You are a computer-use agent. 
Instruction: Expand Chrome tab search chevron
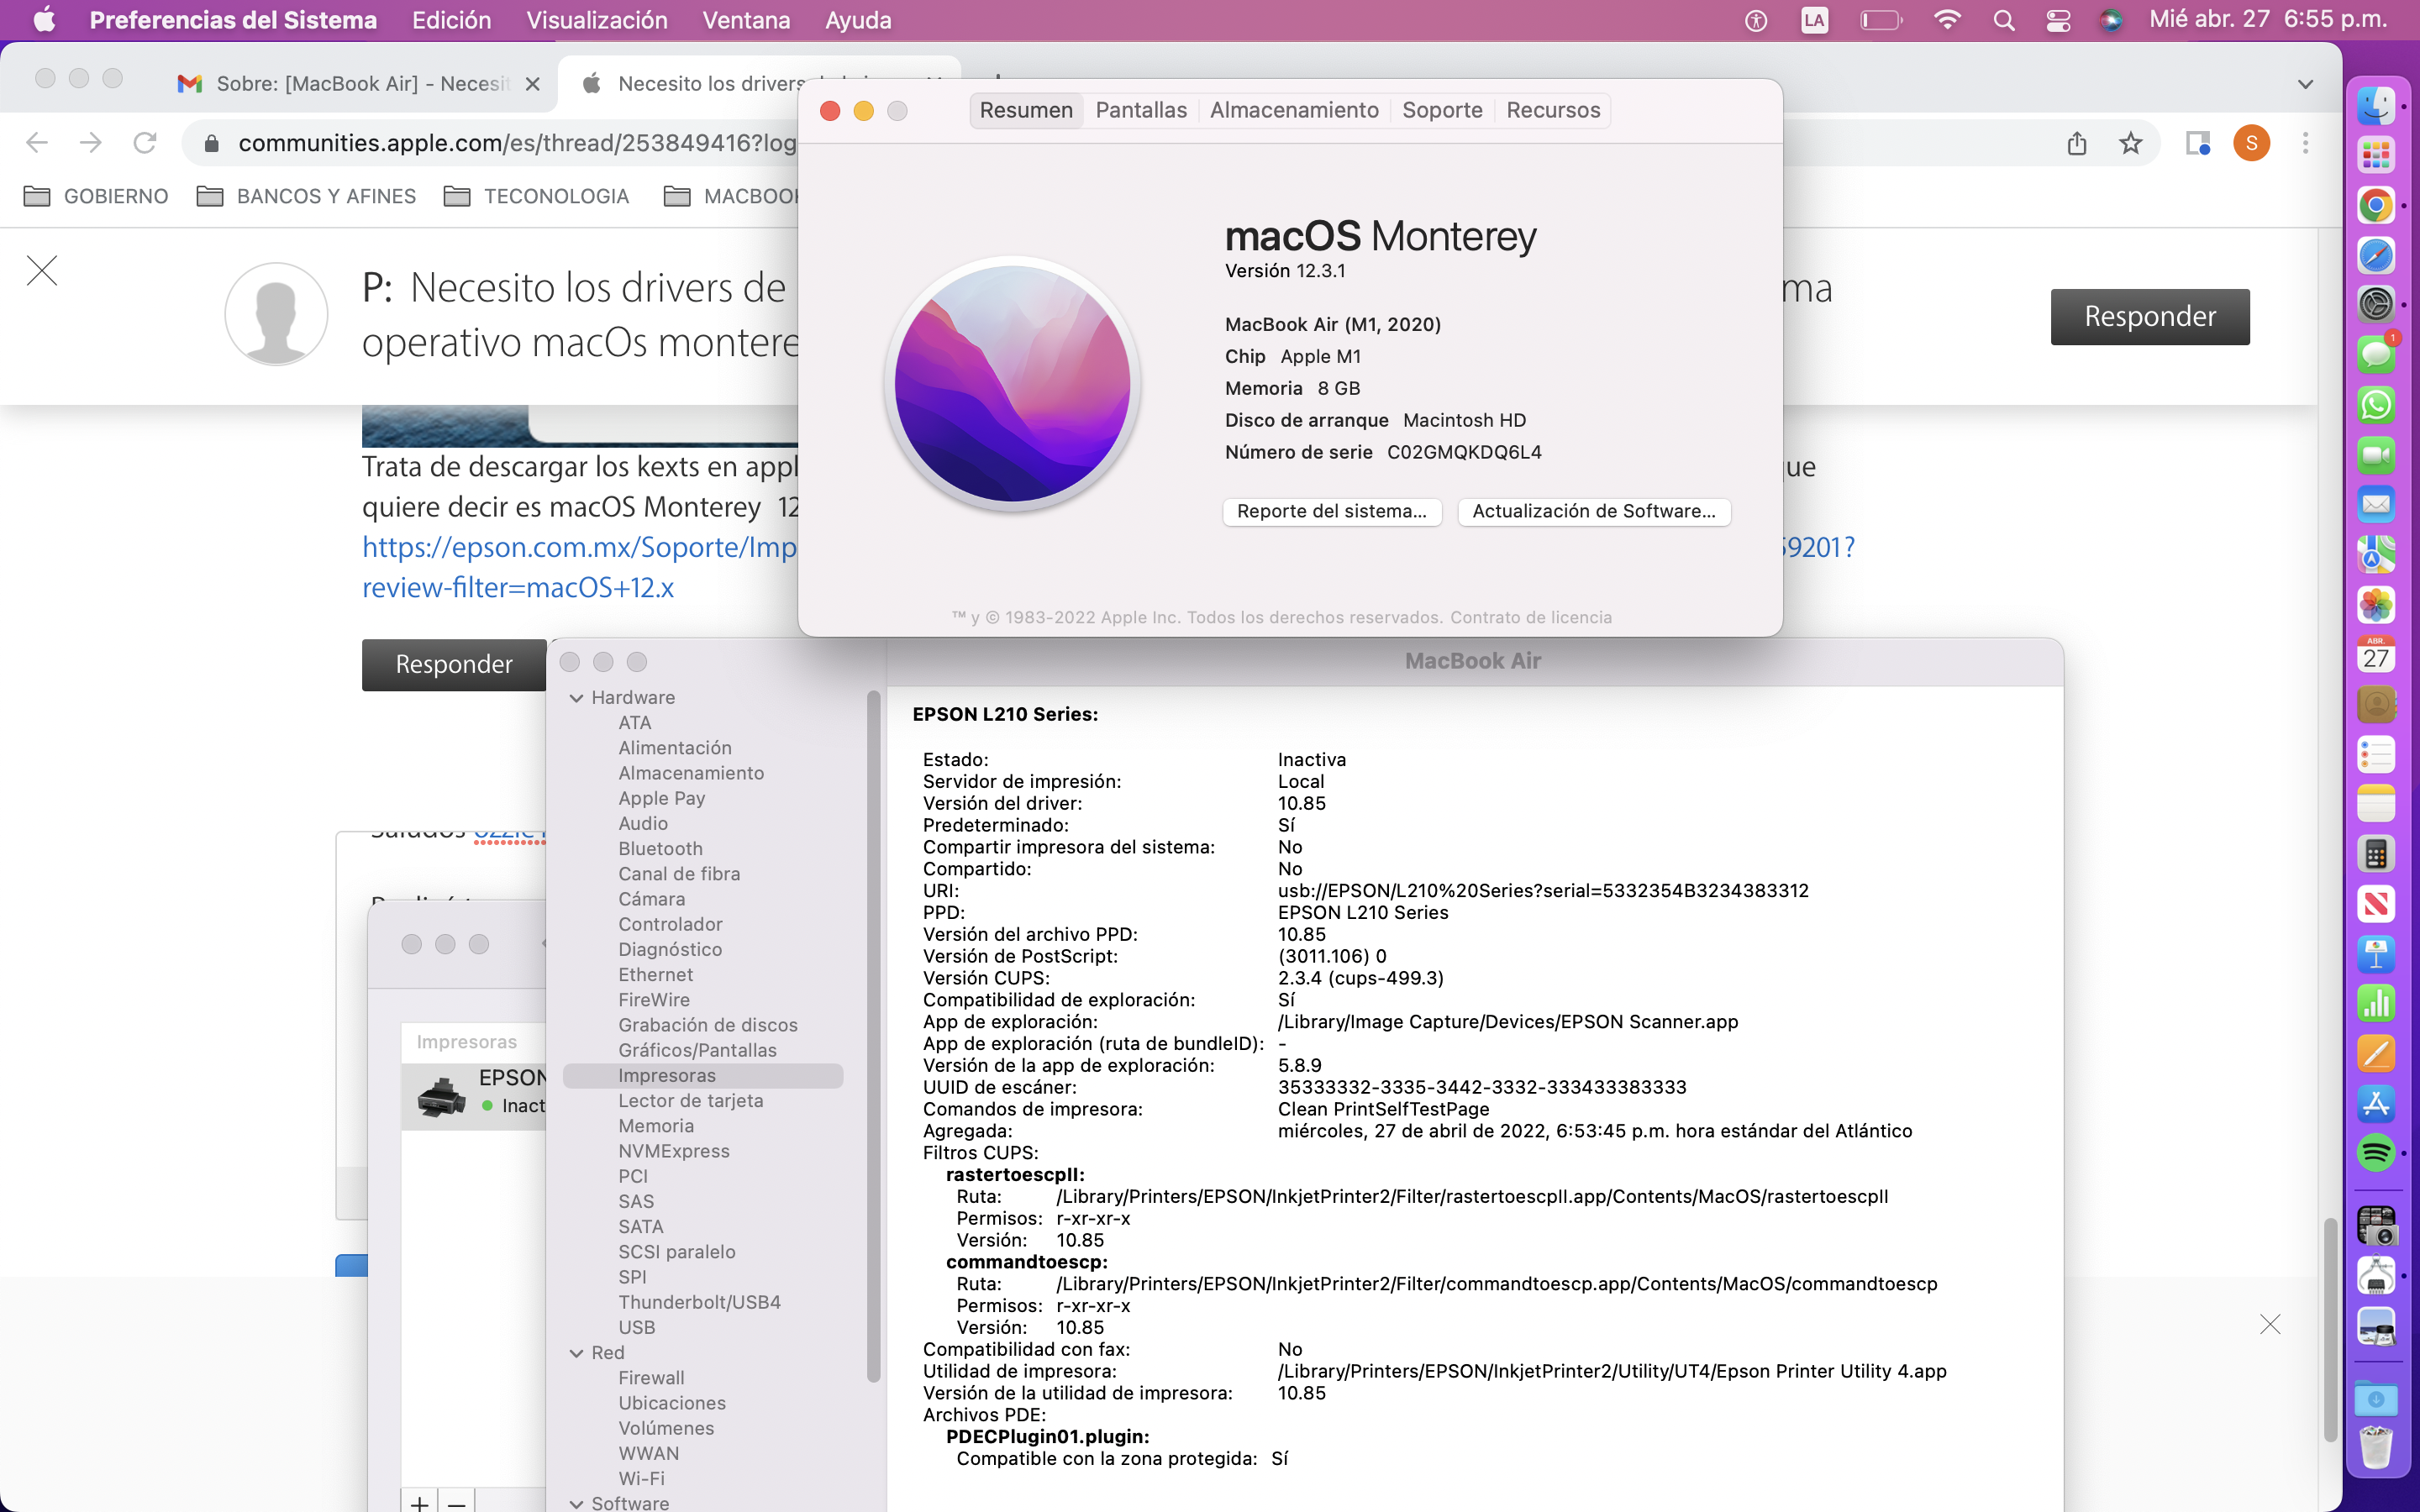coord(2305,84)
